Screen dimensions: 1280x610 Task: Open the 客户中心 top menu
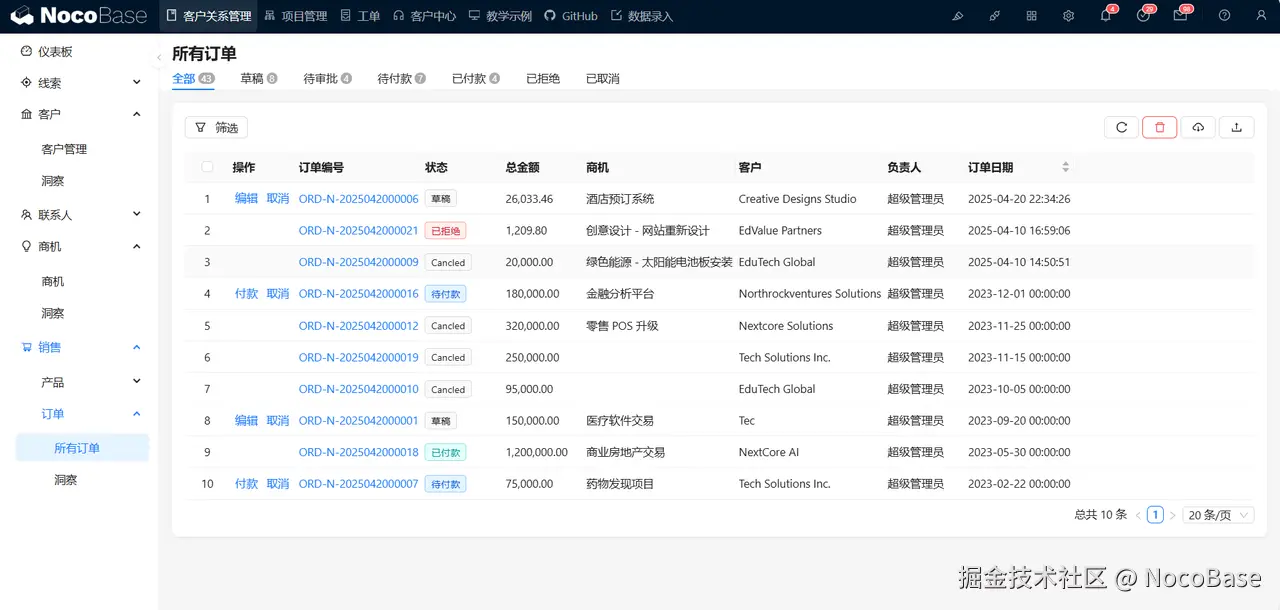tap(424, 16)
